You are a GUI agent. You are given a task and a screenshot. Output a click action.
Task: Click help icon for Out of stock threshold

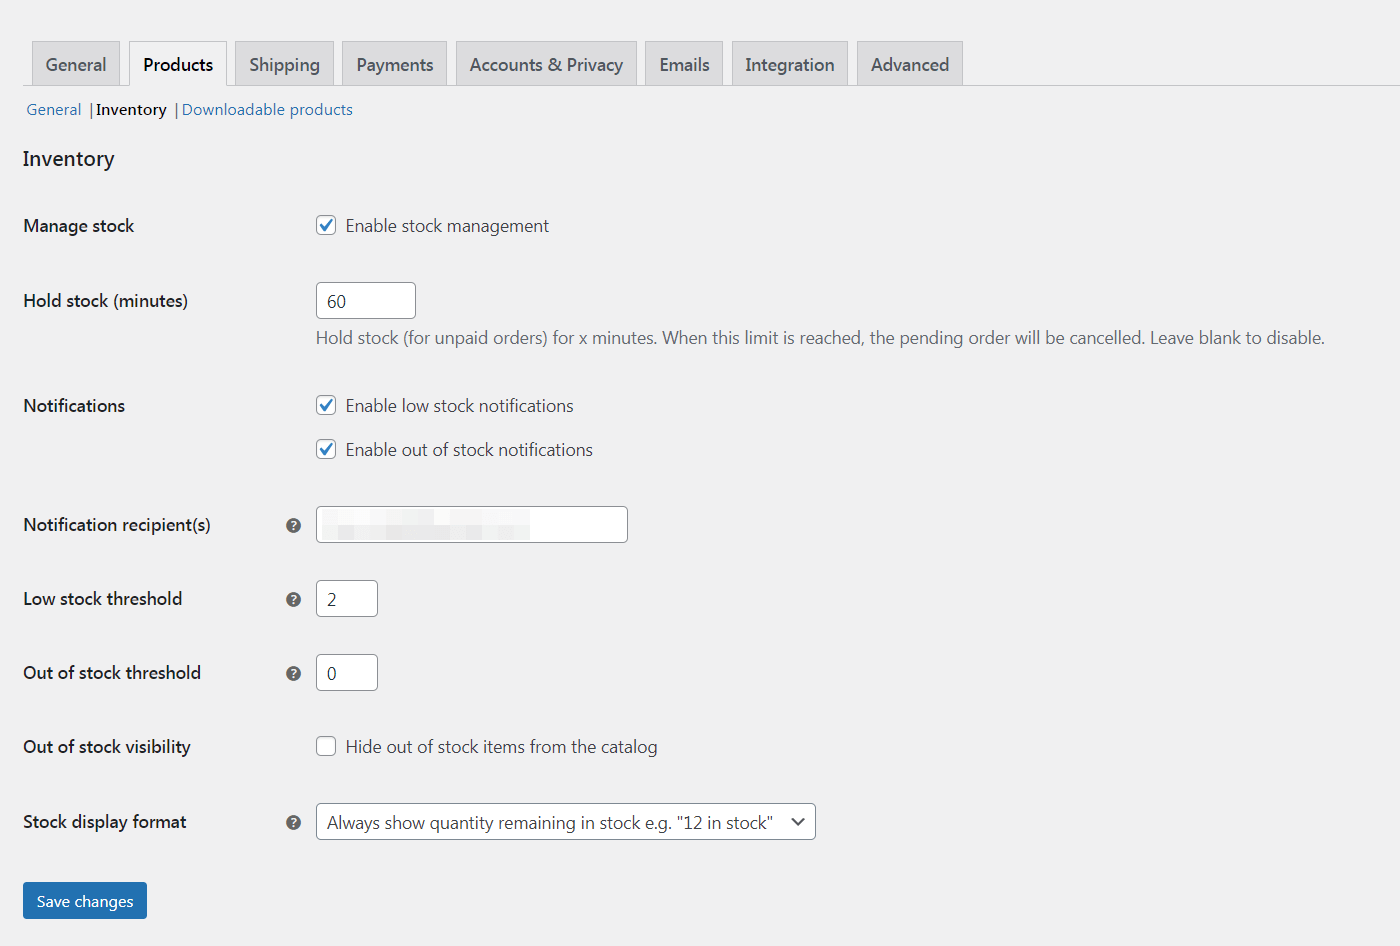tap(293, 673)
